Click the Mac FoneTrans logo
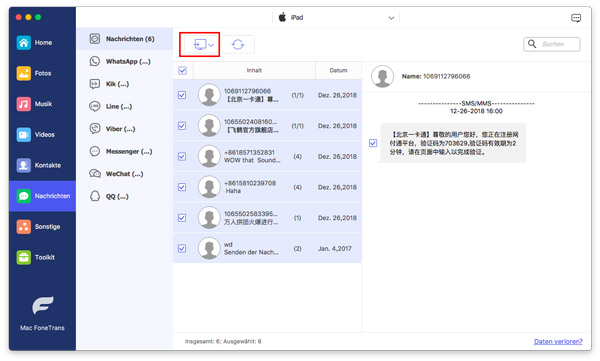 click(x=42, y=305)
